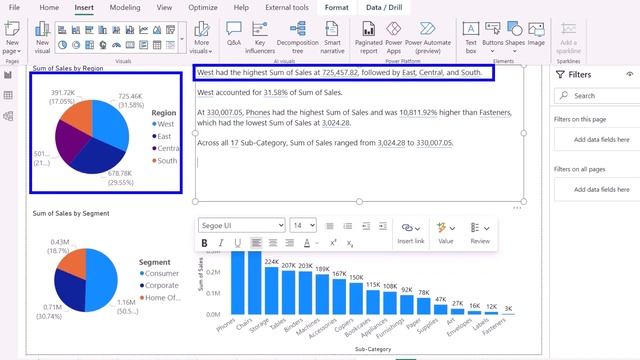This screenshot has height=360, width=640.
Task: Toggle bold formatting
Action: point(204,243)
